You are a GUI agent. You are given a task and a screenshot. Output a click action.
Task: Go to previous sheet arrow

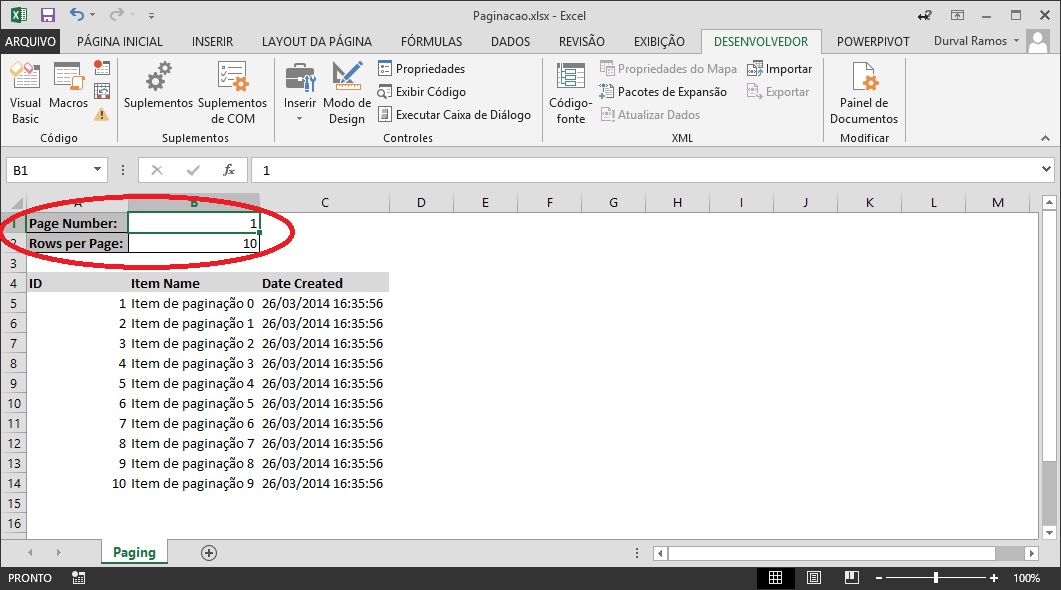coord(30,553)
